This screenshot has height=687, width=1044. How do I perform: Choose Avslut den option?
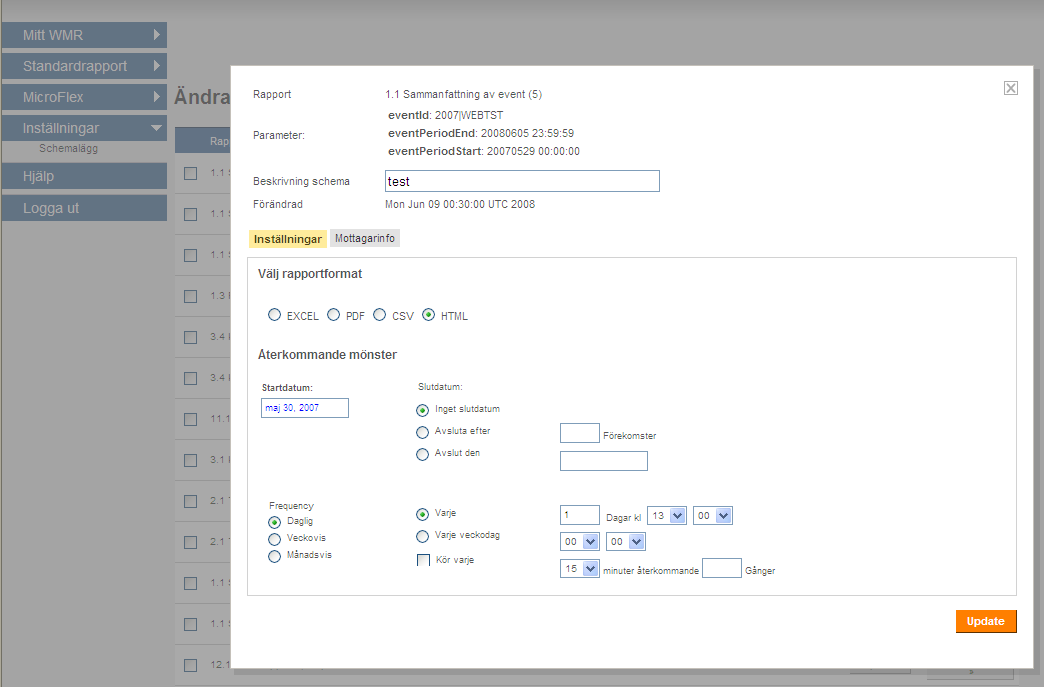[422, 455]
